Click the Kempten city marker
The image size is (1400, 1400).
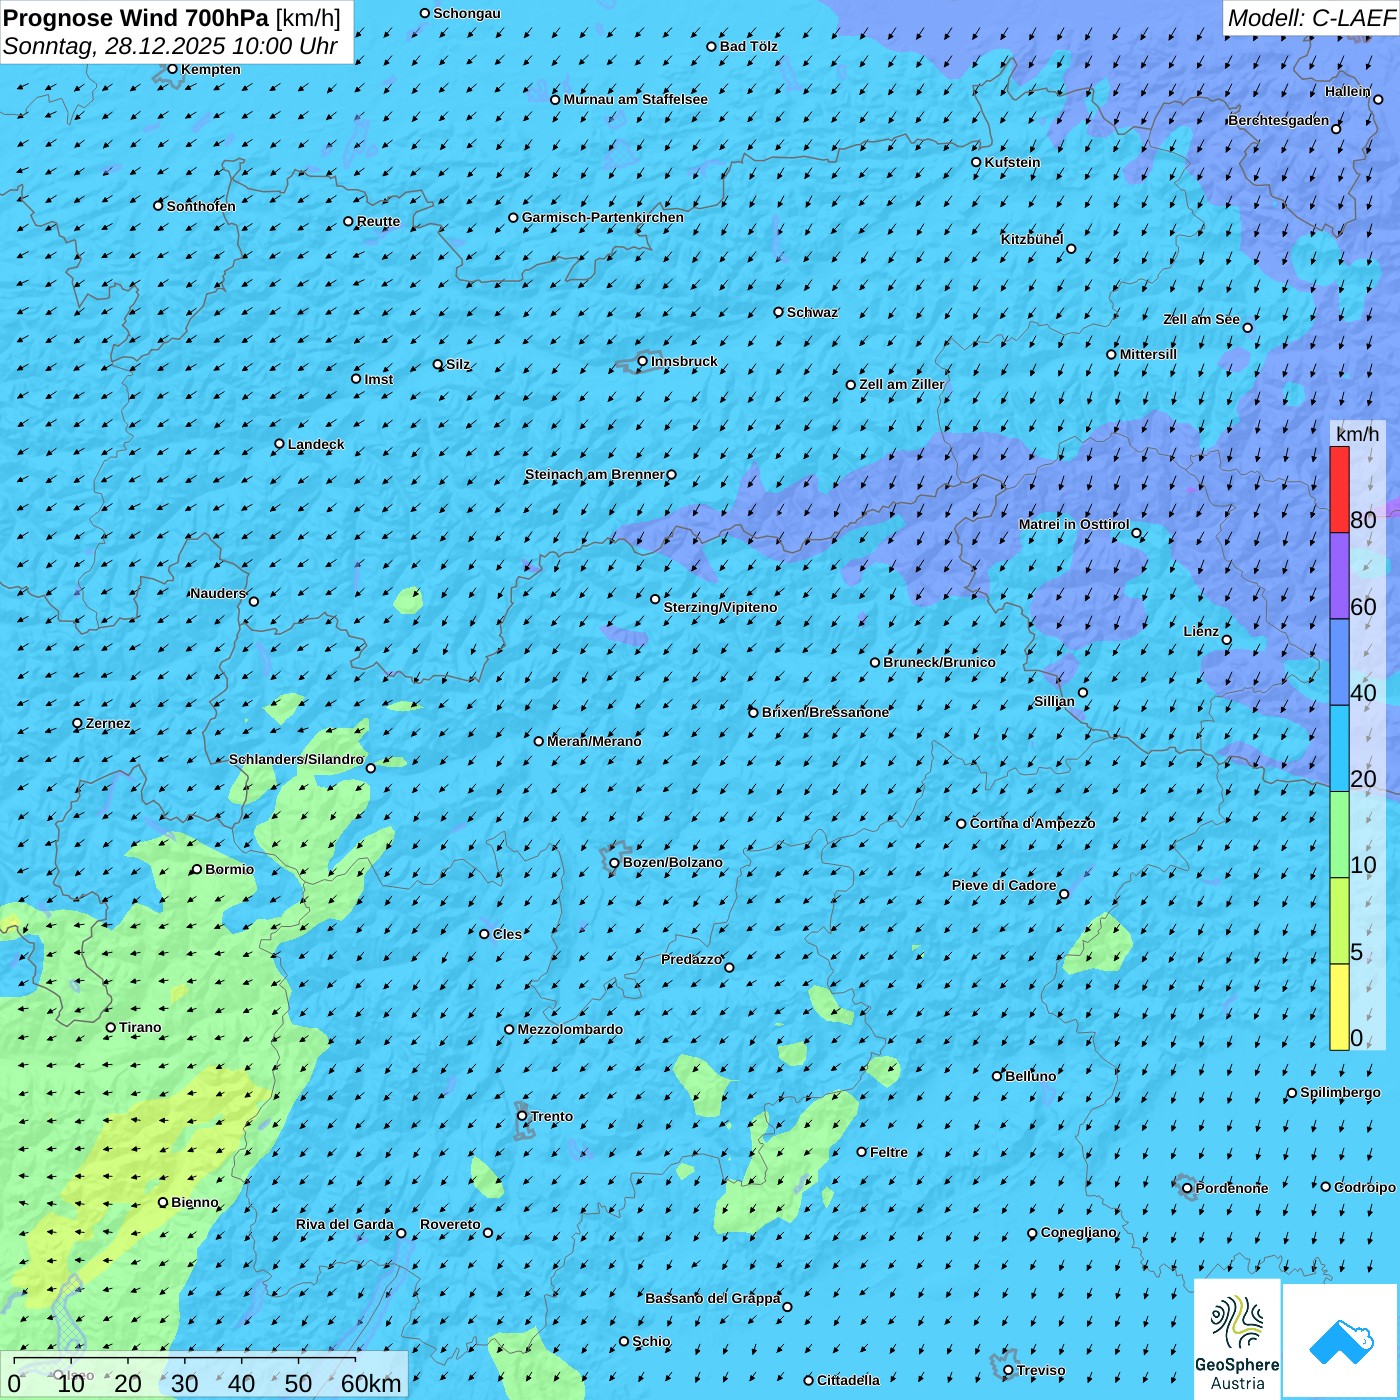click(x=172, y=69)
